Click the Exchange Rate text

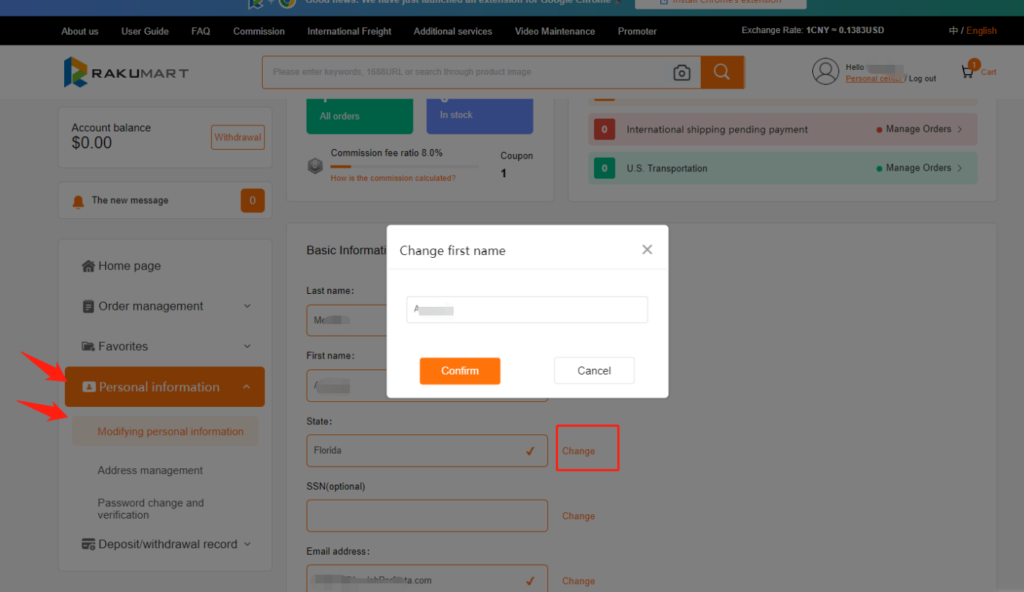click(x=812, y=30)
